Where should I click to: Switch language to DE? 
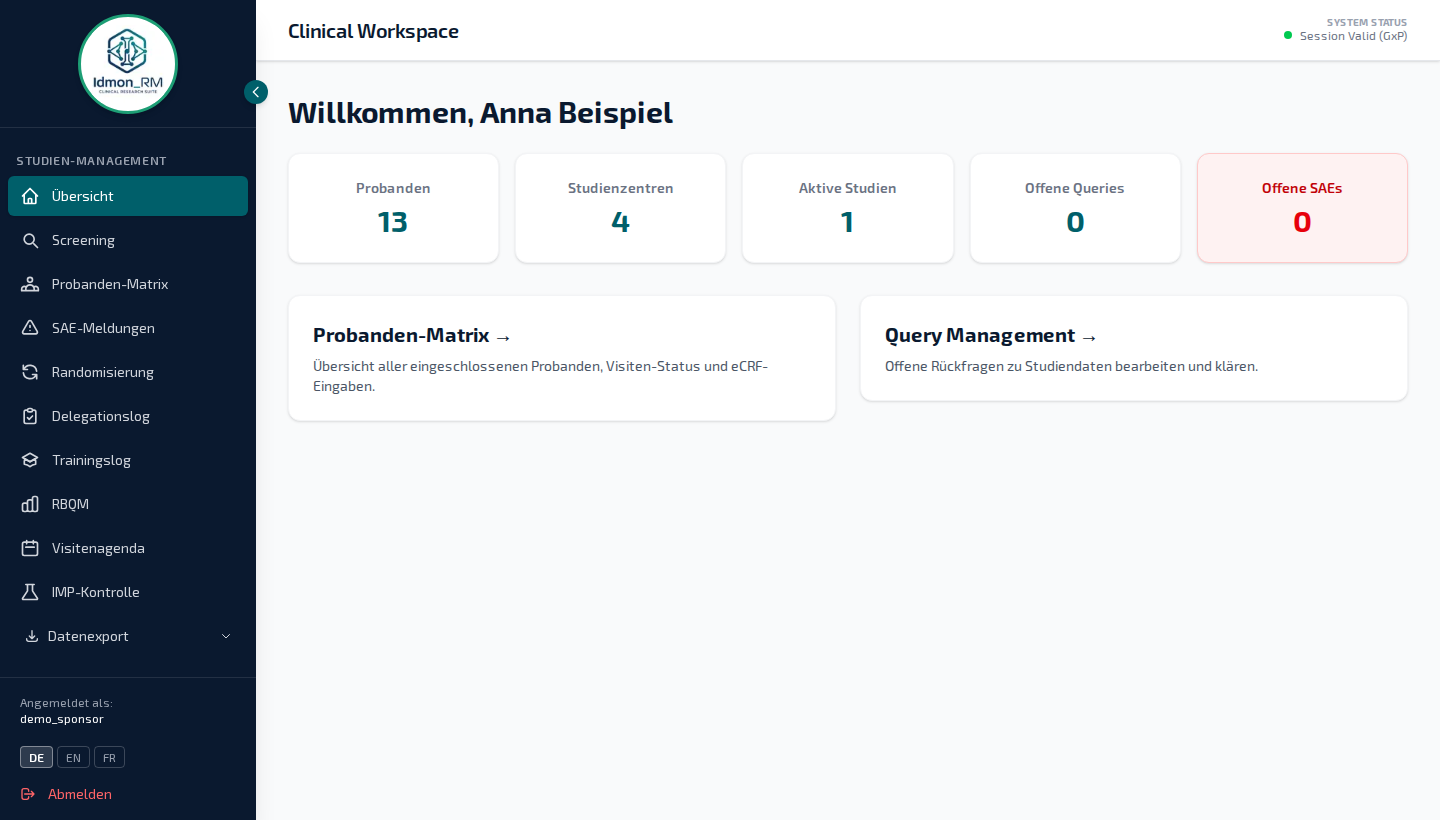coord(36,757)
